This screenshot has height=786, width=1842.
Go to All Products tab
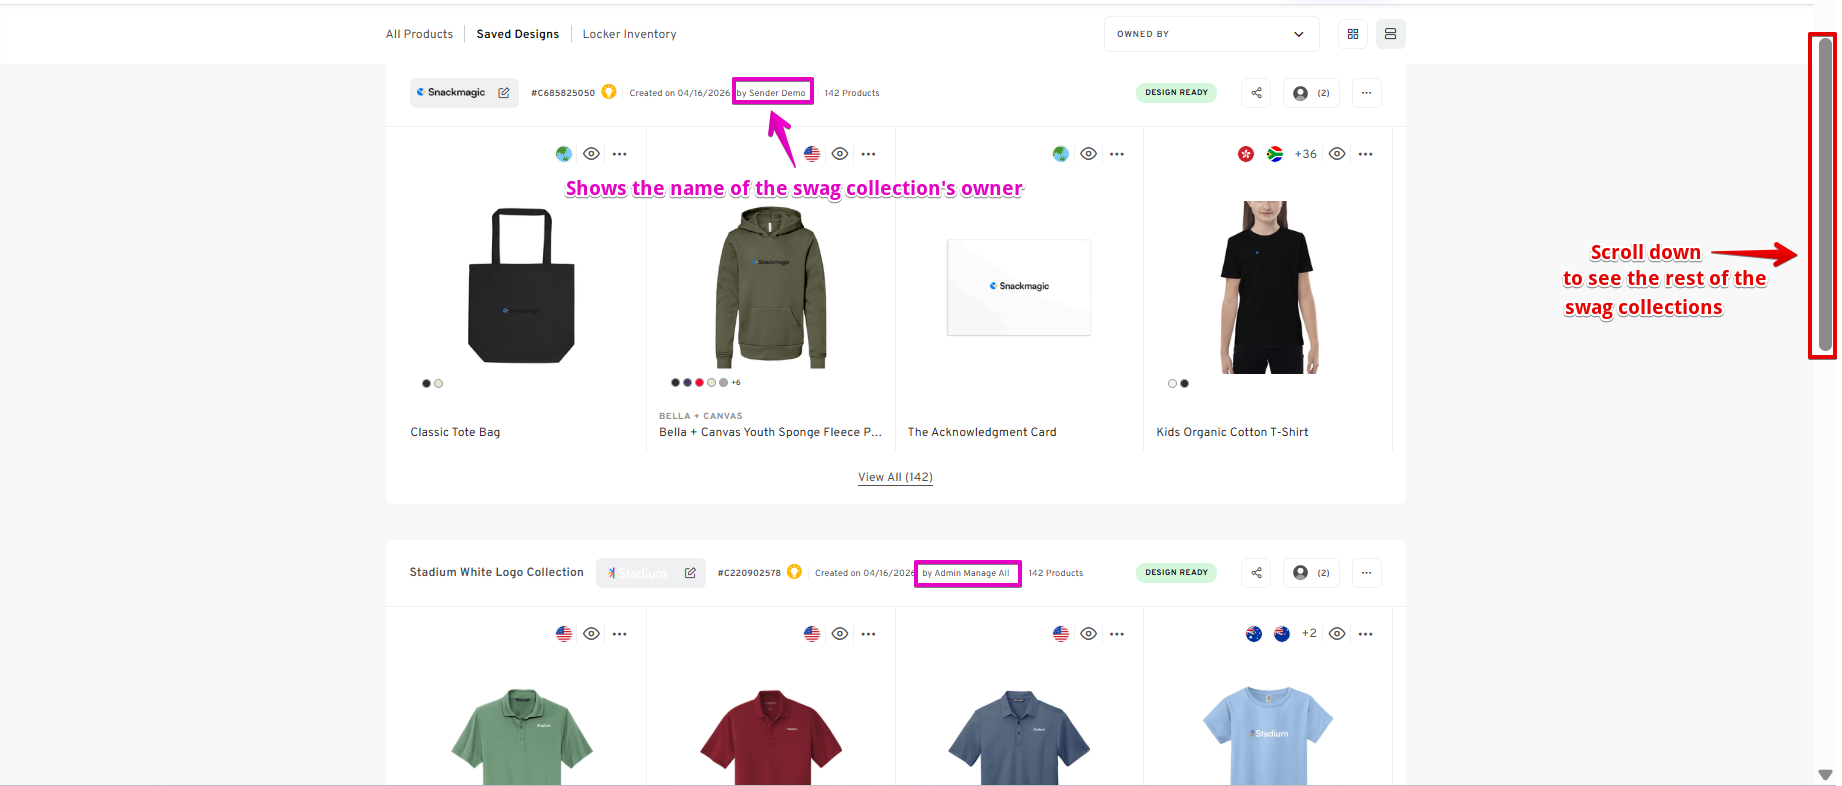point(419,34)
